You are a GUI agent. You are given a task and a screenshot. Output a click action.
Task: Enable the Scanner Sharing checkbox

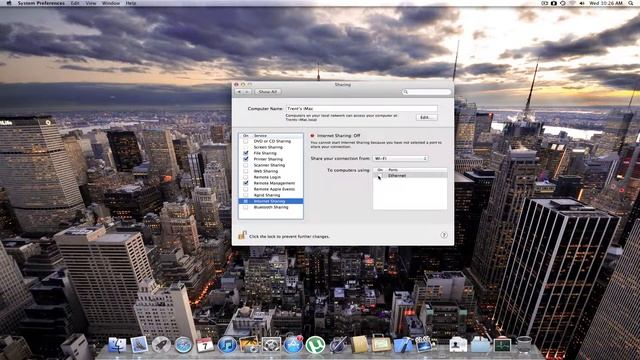pyautogui.click(x=246, y=165)
